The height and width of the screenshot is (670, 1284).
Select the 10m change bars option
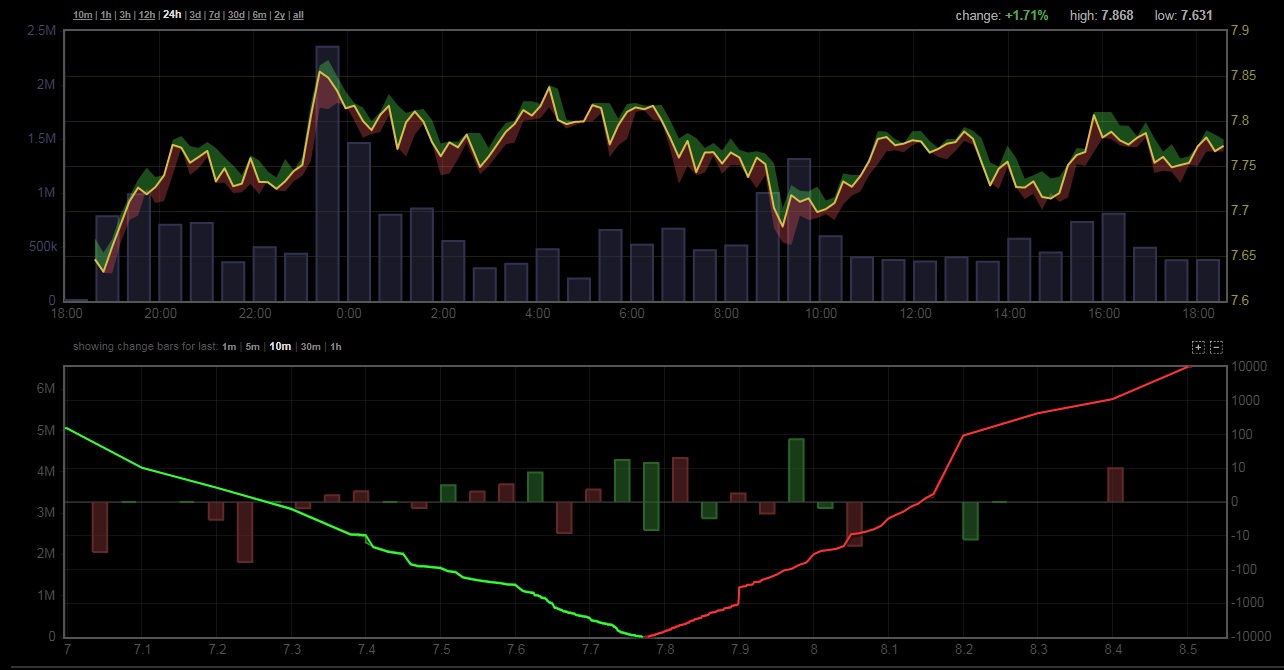[x=280, y=347]
